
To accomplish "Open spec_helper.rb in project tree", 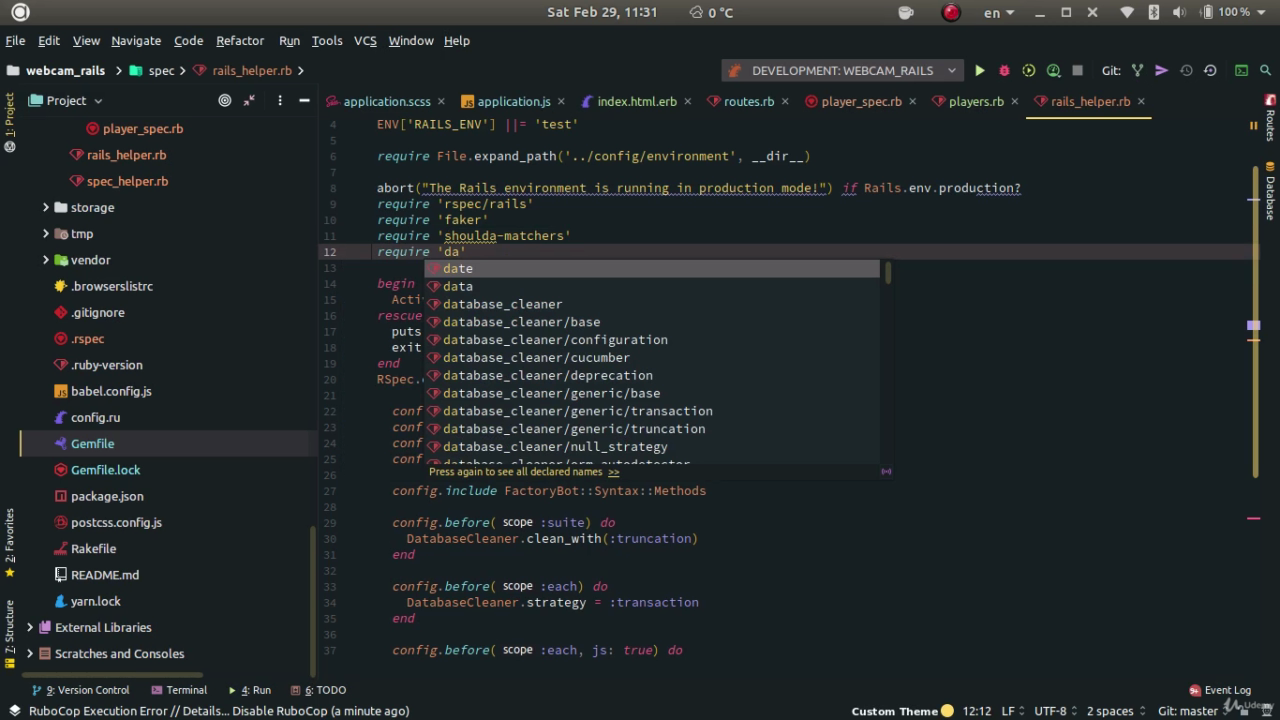I will click(x=128, y=181).
